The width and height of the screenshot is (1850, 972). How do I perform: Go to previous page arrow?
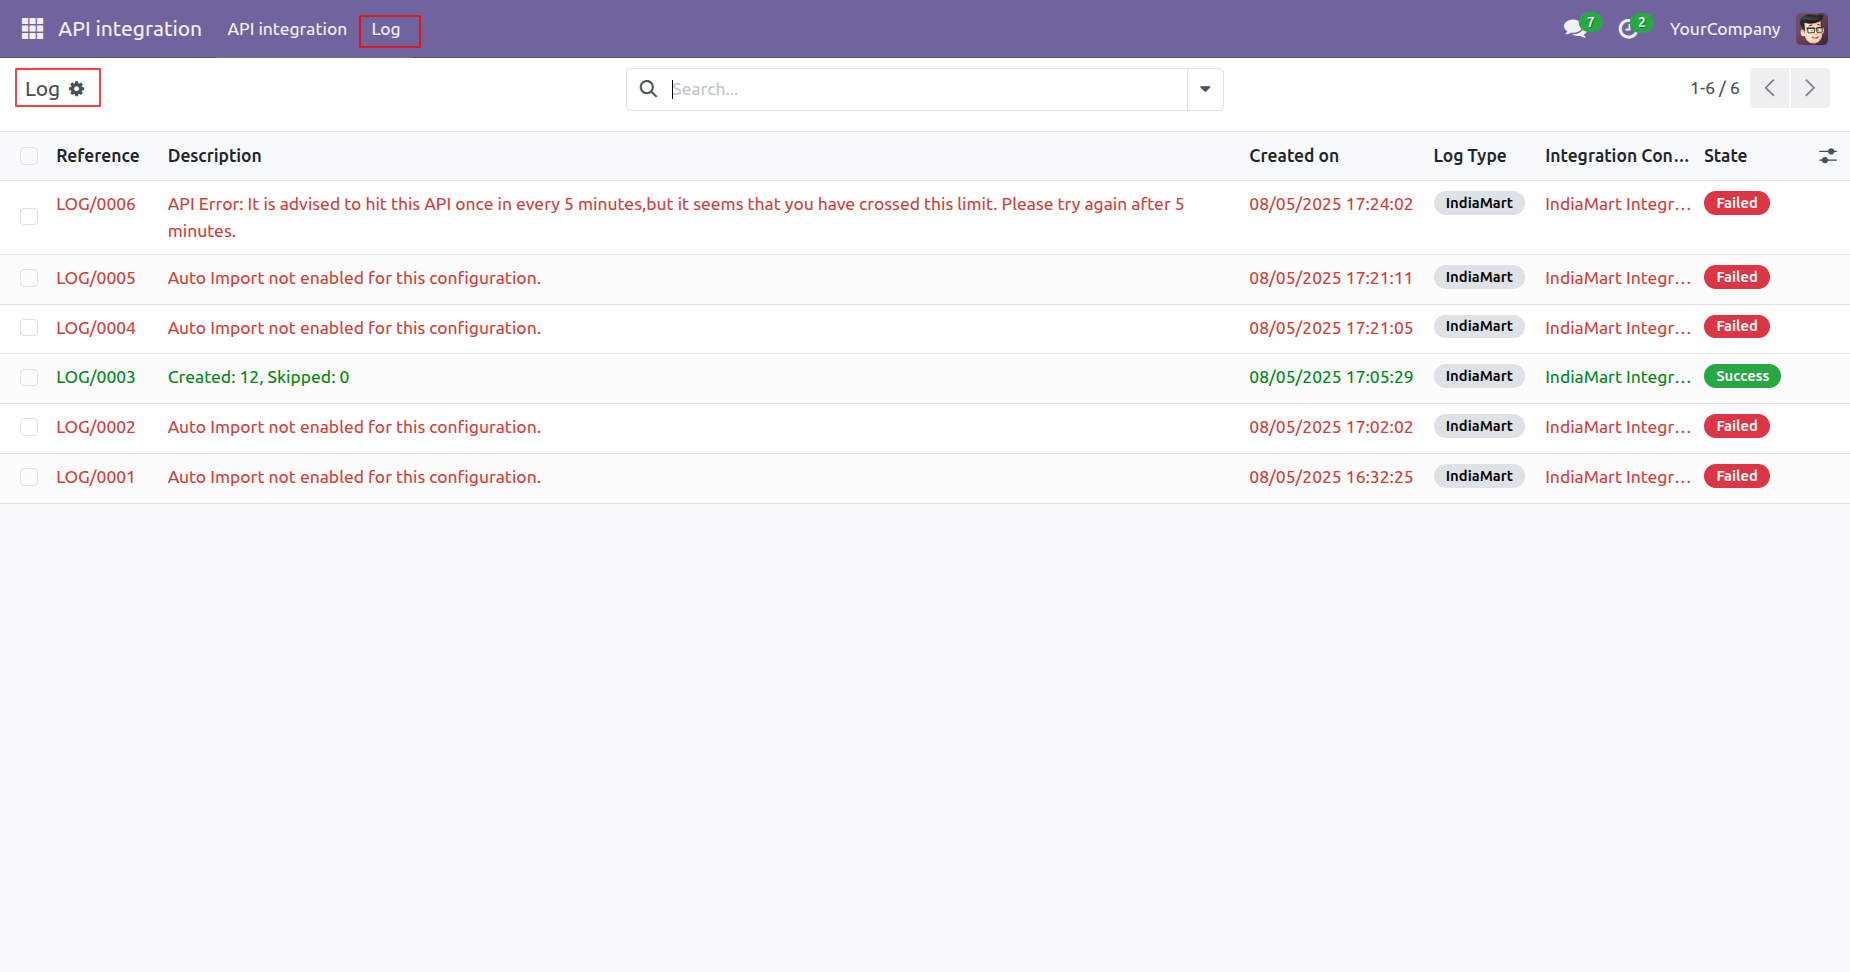point(1769,88)
